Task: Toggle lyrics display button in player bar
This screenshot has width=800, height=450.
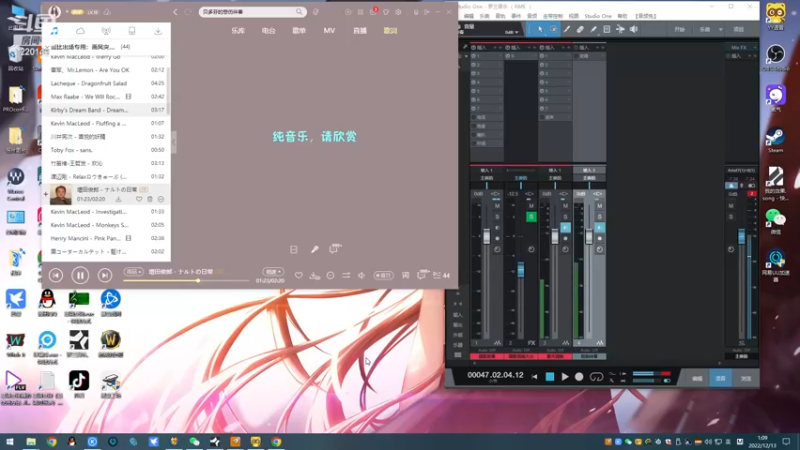Action: point(405,276)
